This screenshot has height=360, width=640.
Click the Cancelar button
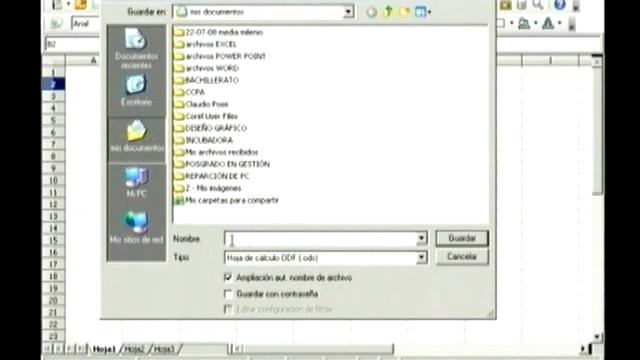(462, 257)
